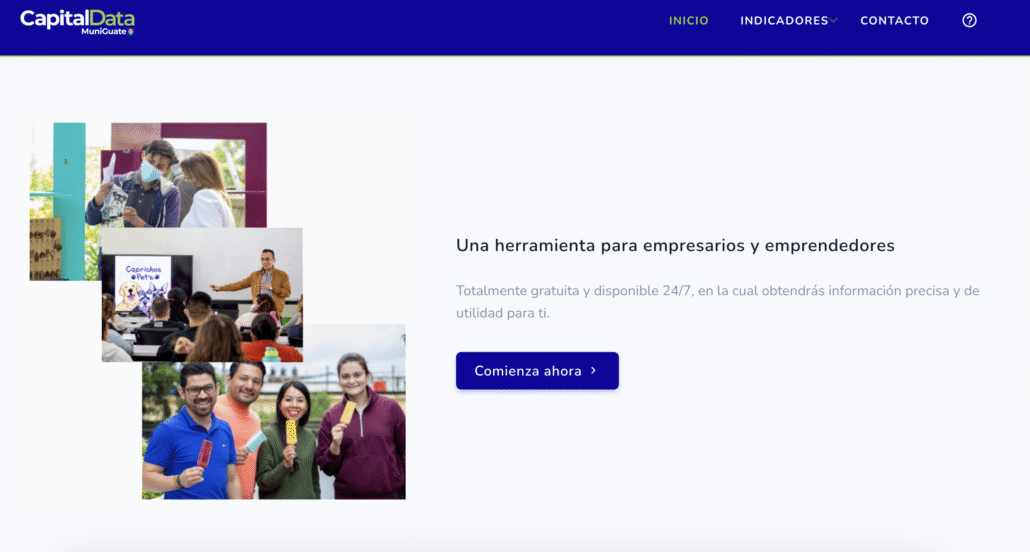Open the help question mark icon
Viewport: 1030px width, 552px height.
point(969,20)
